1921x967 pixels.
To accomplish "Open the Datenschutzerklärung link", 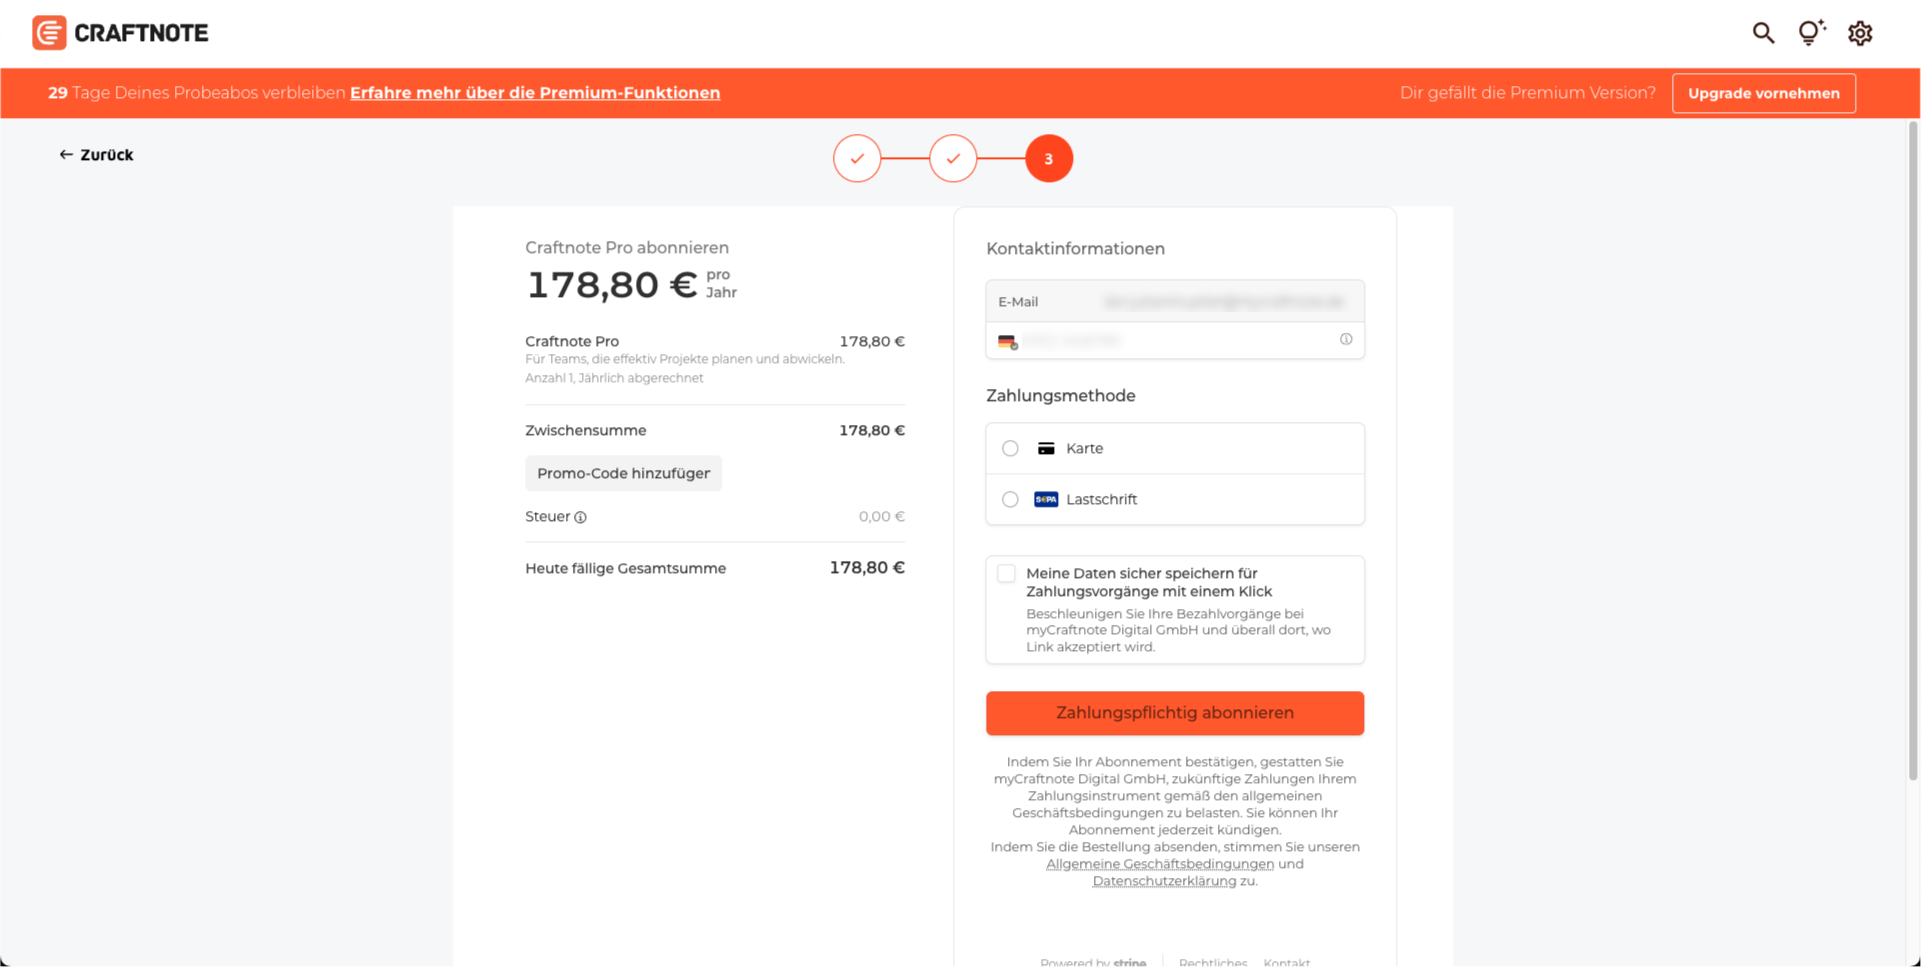I will click(x=1164, y=881).
